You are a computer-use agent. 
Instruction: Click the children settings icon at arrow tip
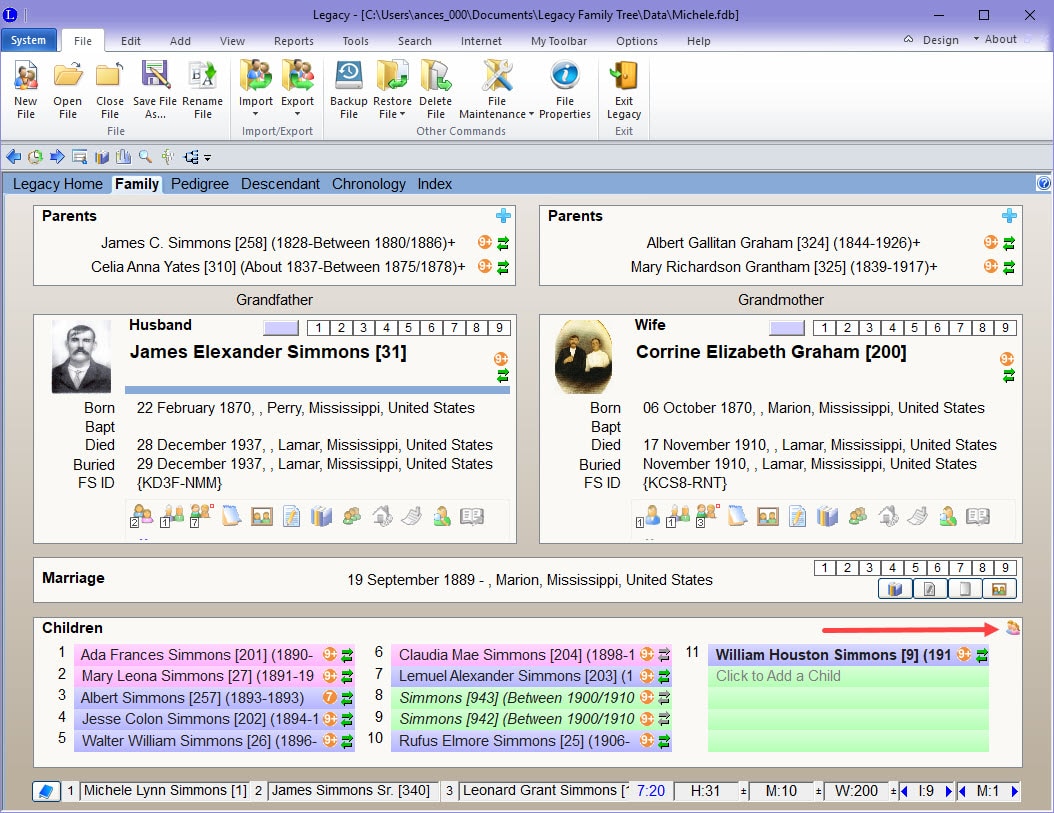click(x=1012, y=628)
